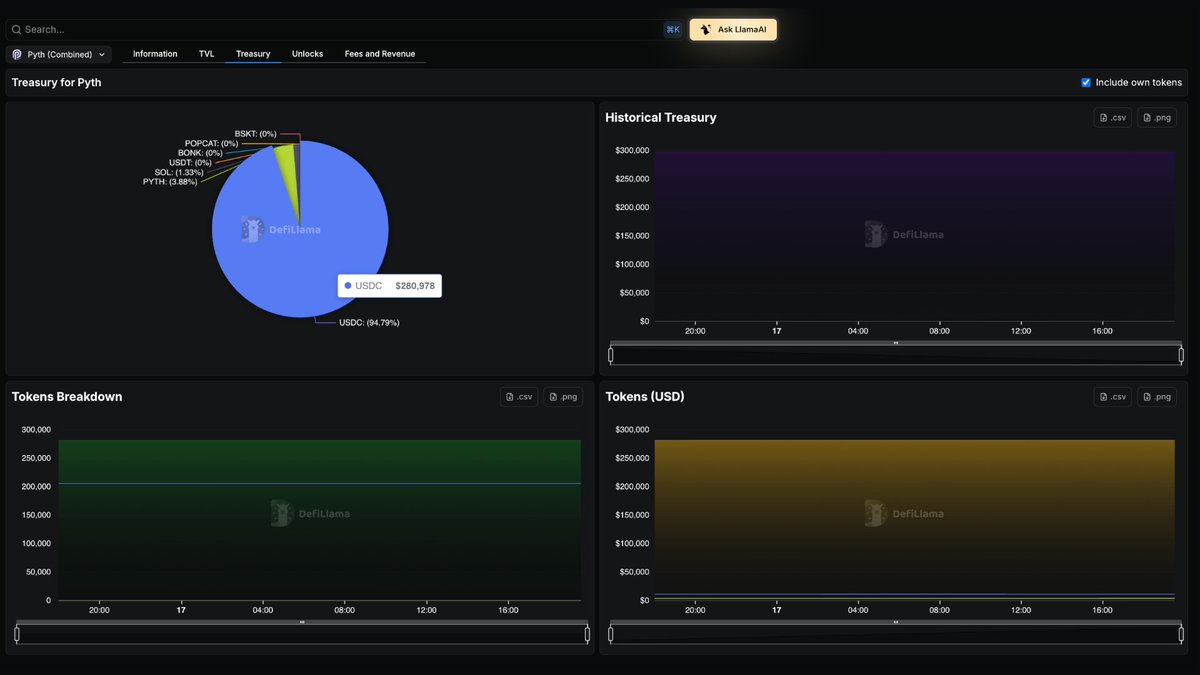This screenshot has width=1200, height=675.
Task: Open the Unlocks tab
Action: pyautogui.click(x=307, y=53)
